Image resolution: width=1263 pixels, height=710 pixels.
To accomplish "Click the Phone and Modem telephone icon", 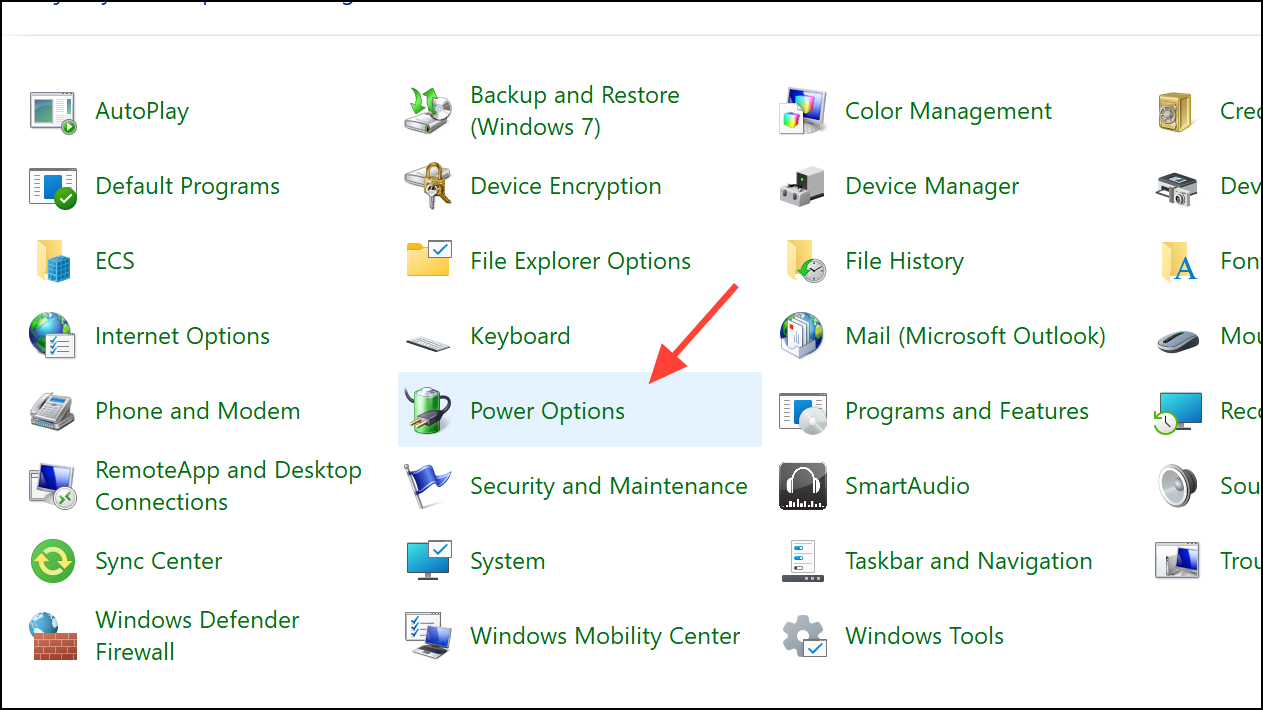I will tap(52, 410).
